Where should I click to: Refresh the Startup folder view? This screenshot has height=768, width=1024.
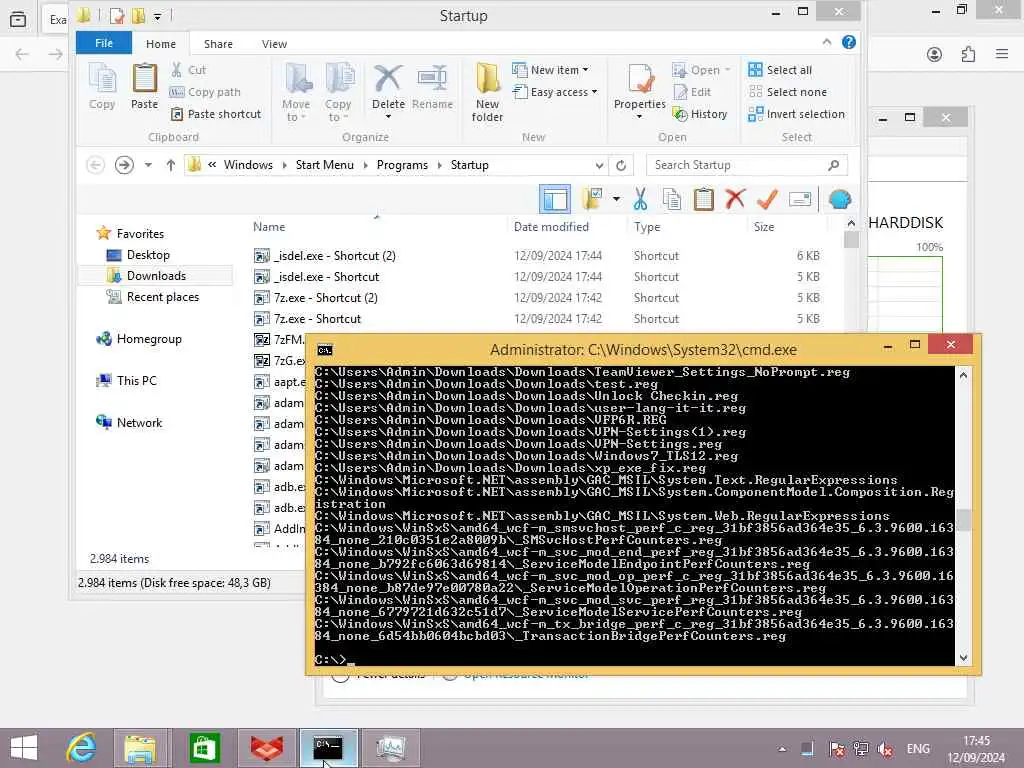621,165
